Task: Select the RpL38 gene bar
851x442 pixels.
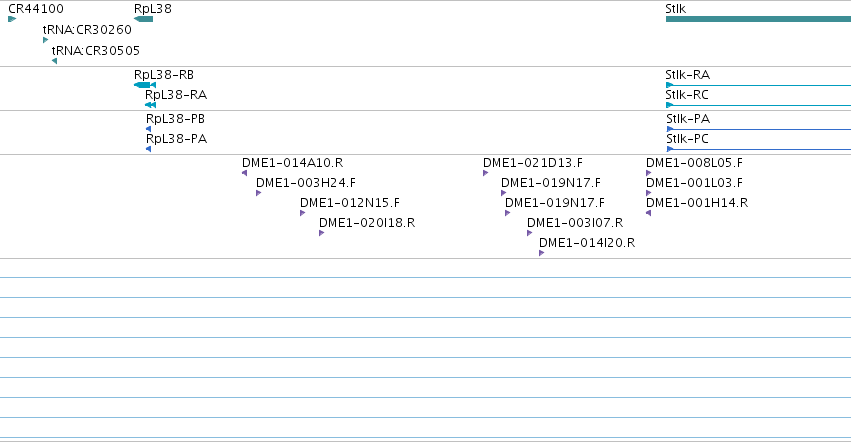Action: coord(143,19)
